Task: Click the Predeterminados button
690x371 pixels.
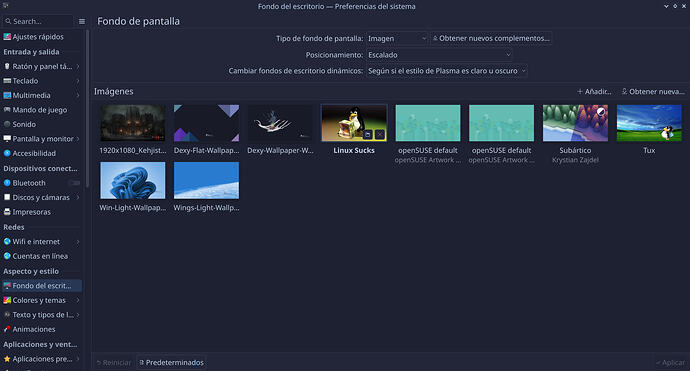Action: click(x=171, y=363)
